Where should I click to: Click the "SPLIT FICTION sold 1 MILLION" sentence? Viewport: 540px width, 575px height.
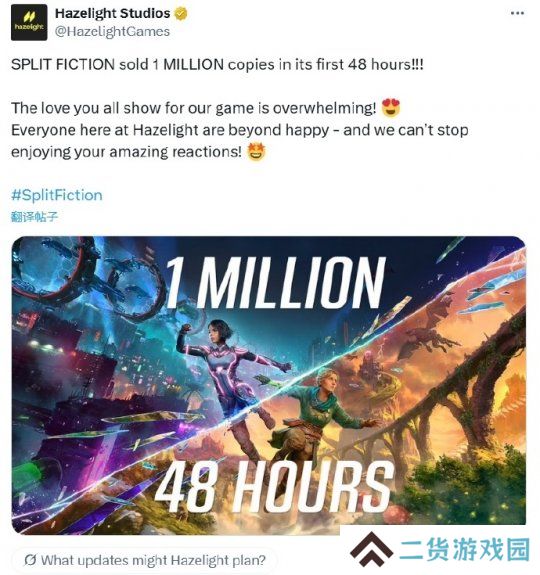click(217, 65)
